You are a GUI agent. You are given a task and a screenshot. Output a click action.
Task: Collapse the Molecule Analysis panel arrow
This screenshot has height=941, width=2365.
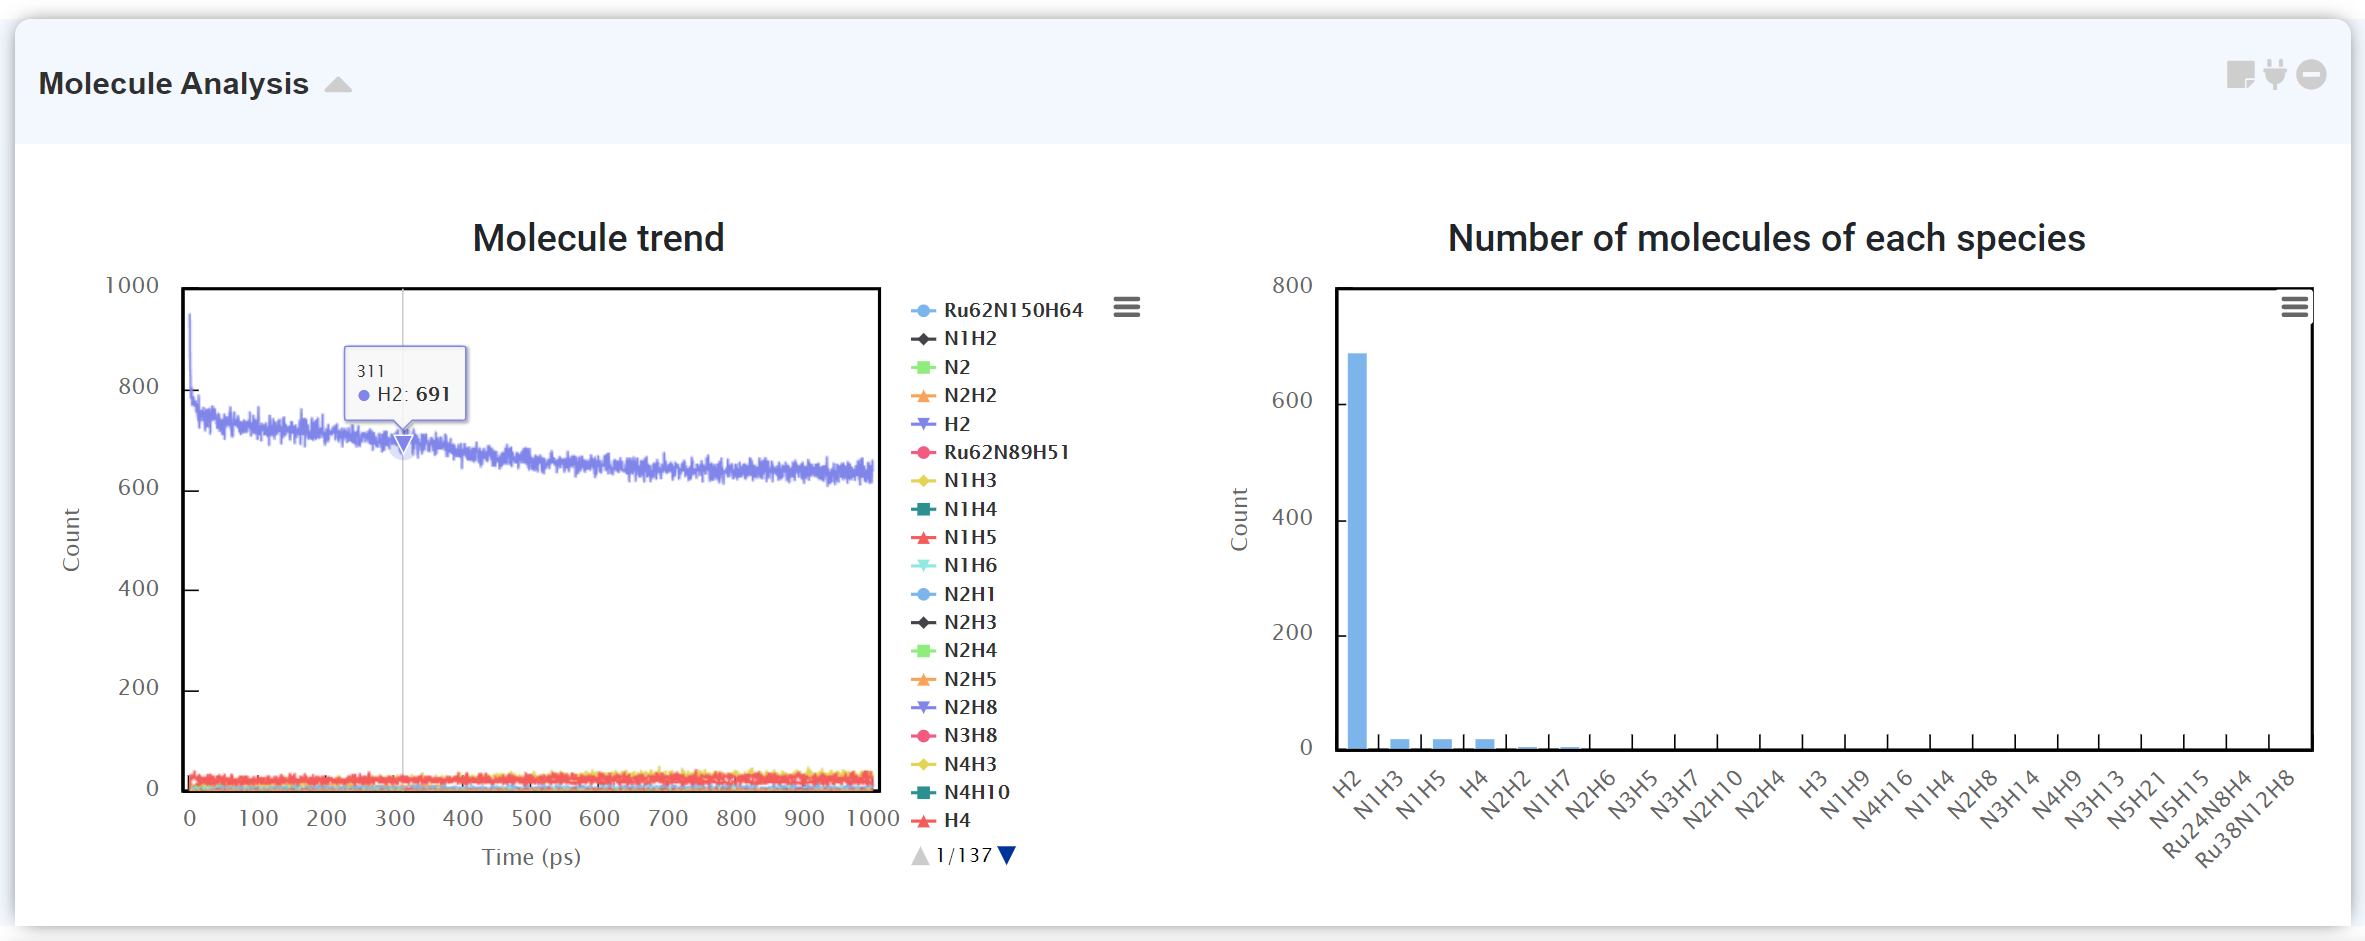point(338,85)
